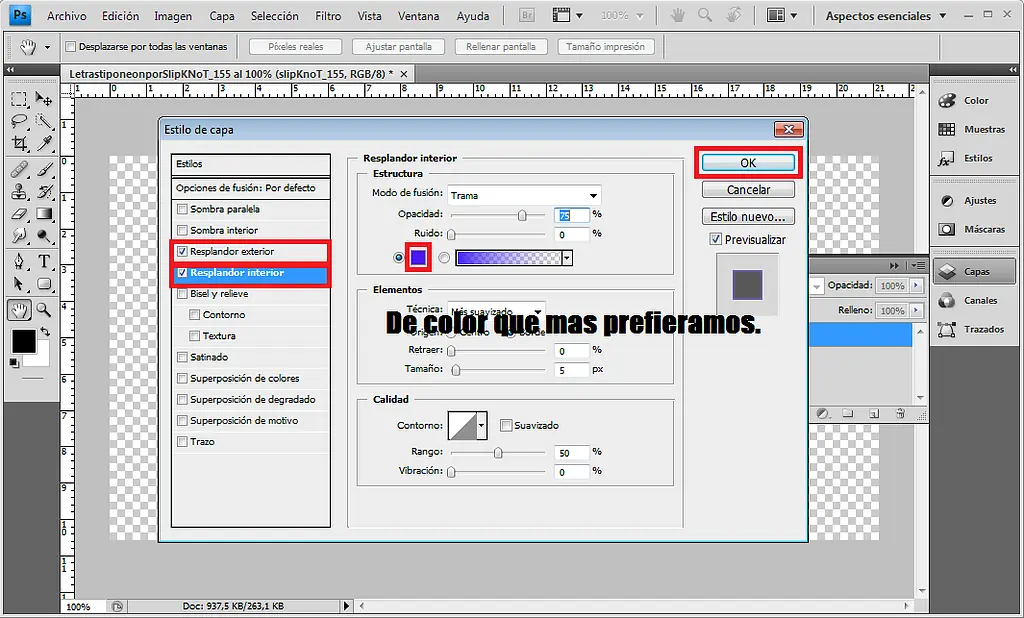Open the layers Relleno slider arrow
Image resolution: width=1024 pixels, height=618 pixels.
917,311
